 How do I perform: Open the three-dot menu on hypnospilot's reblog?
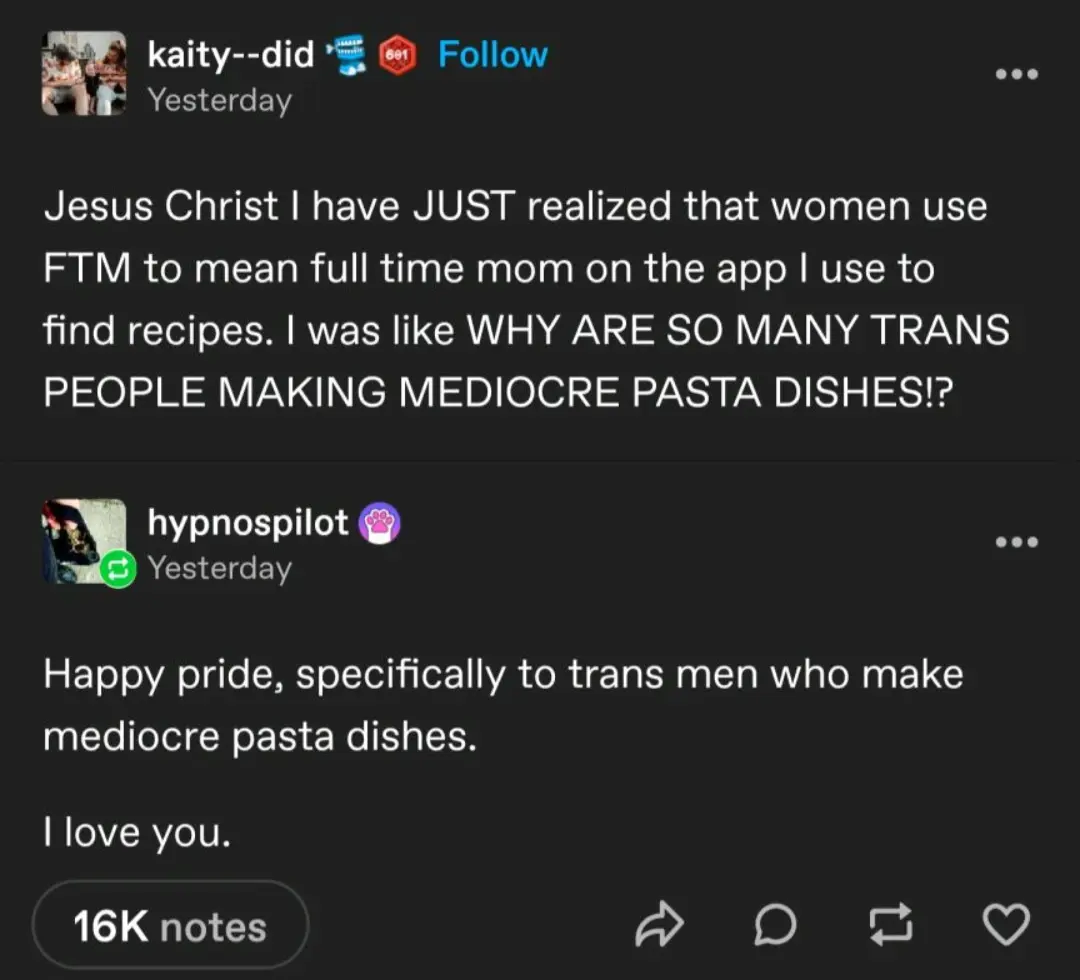pyautogui.click(x=1018, y=542)
